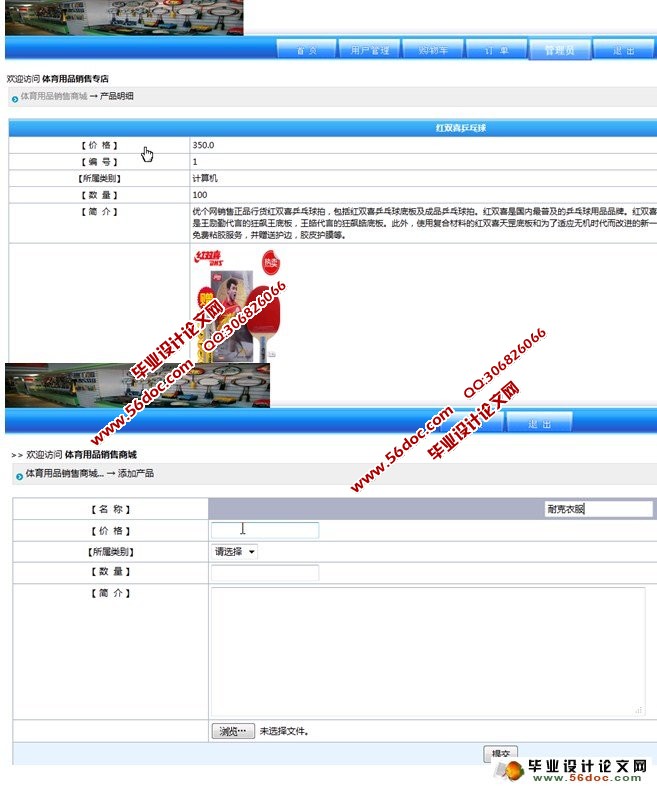Select the 管理员 navigation tab
The image size is (657, 788).
[559, 50]
